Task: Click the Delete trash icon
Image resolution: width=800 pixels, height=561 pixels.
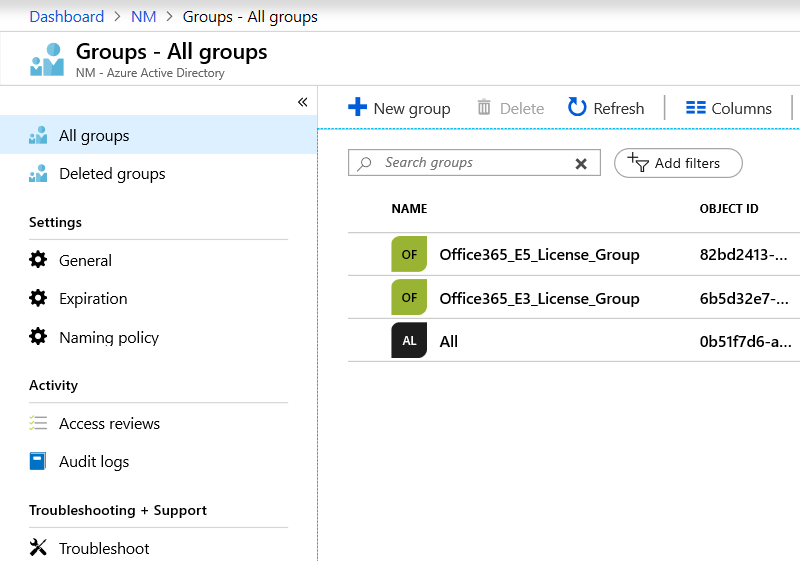Action: click(x=485, y=108)
